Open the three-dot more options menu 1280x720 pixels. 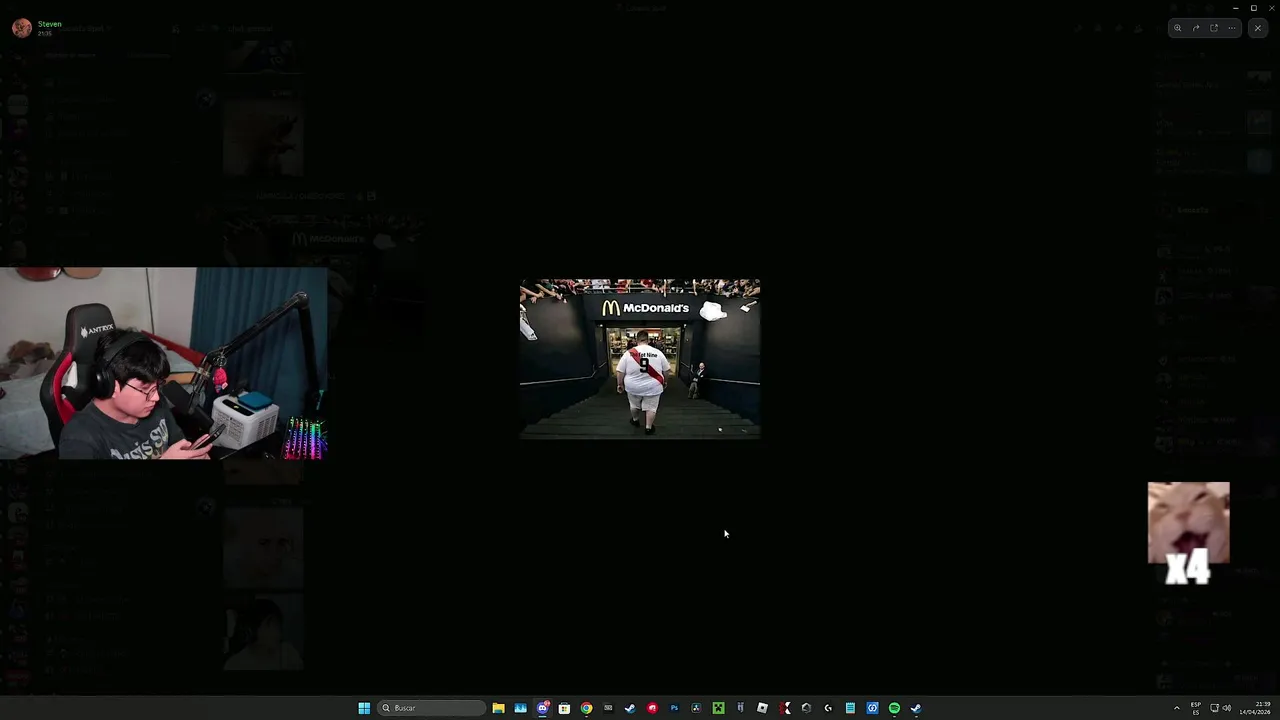(1232, 28)
